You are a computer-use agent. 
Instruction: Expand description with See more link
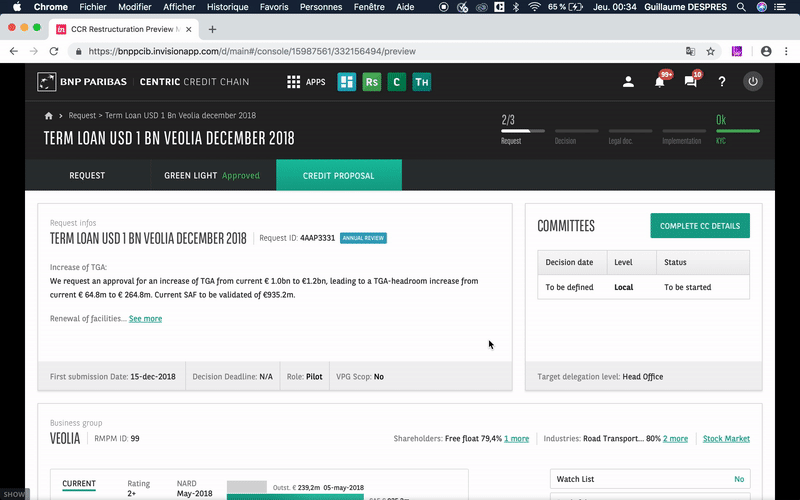pyautogui.click(x=145, y=318)
